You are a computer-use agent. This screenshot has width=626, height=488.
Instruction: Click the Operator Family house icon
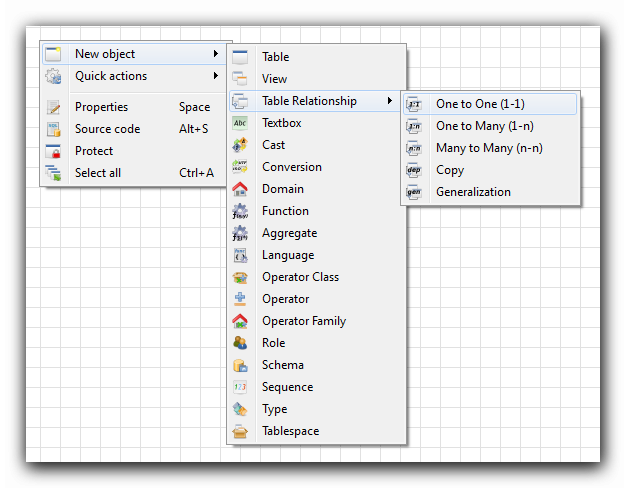pyautogui.click(x=240, y=321)
